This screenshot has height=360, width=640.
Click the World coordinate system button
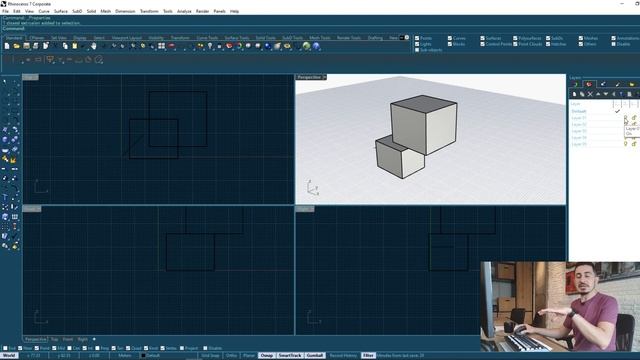(9, 356)
